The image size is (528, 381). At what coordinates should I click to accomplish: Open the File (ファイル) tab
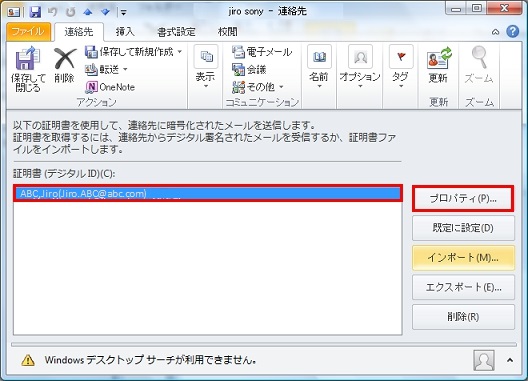28,32
